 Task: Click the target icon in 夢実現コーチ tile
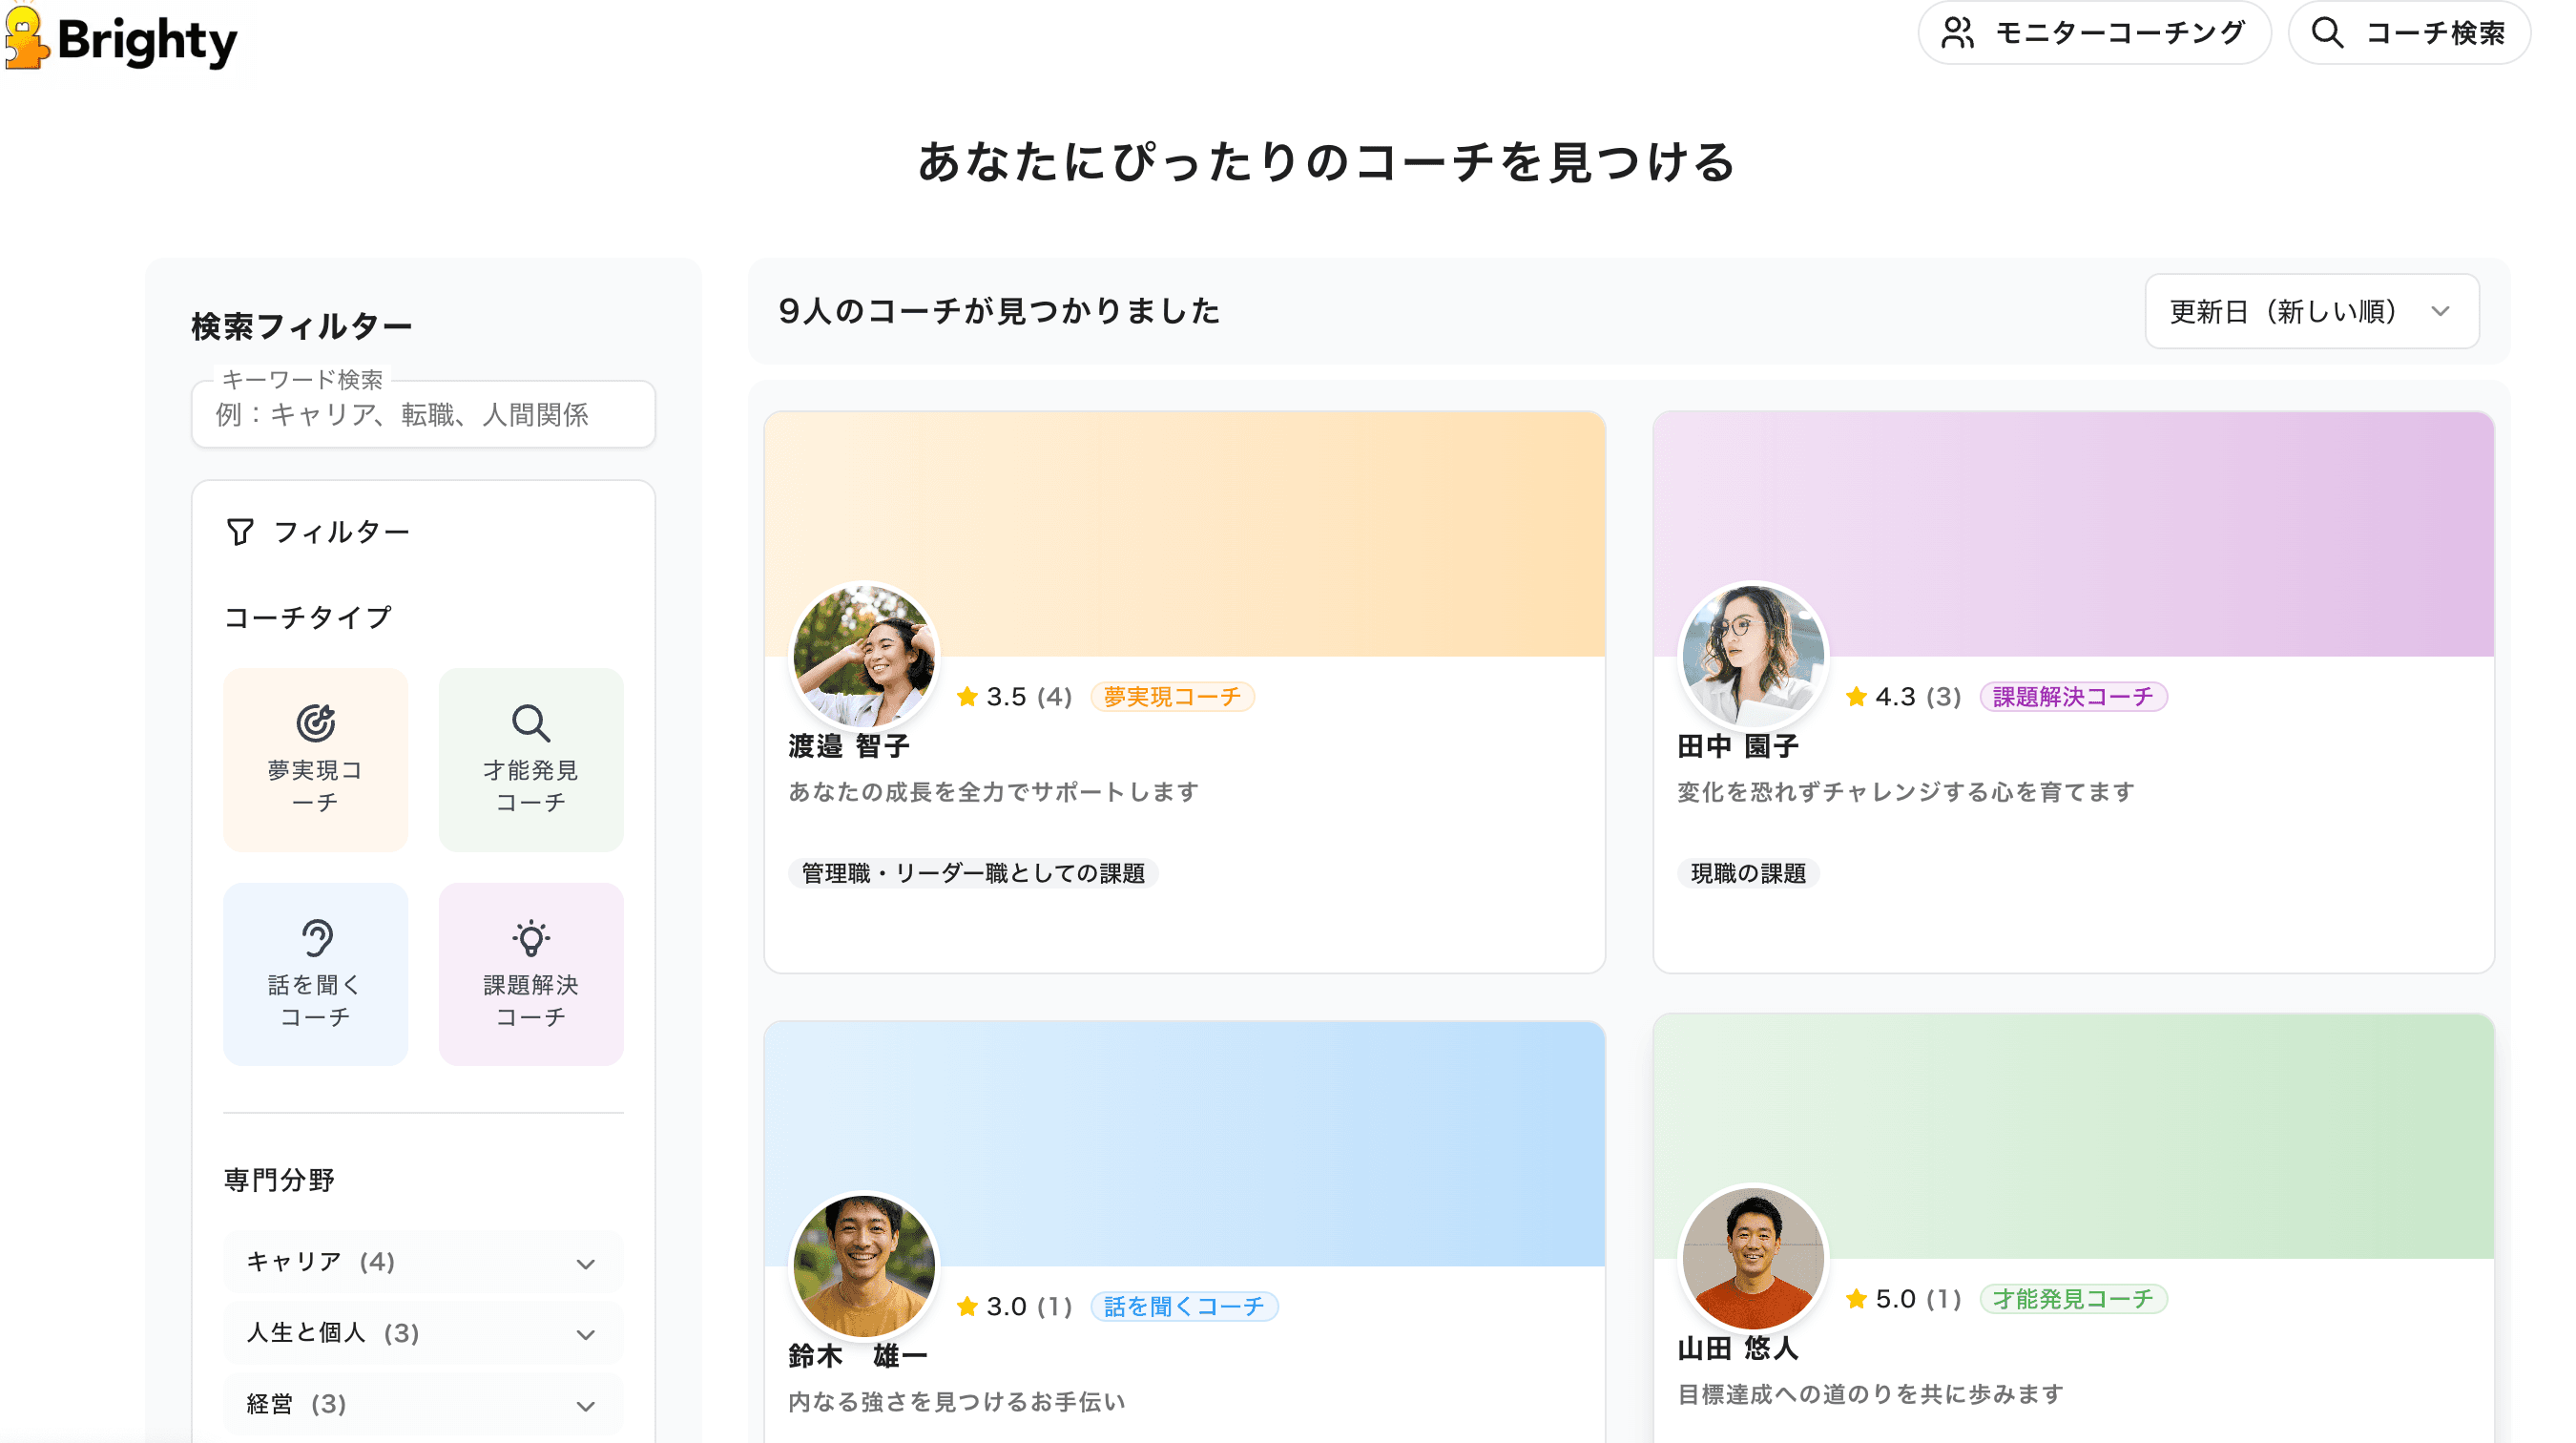point(315,722)
